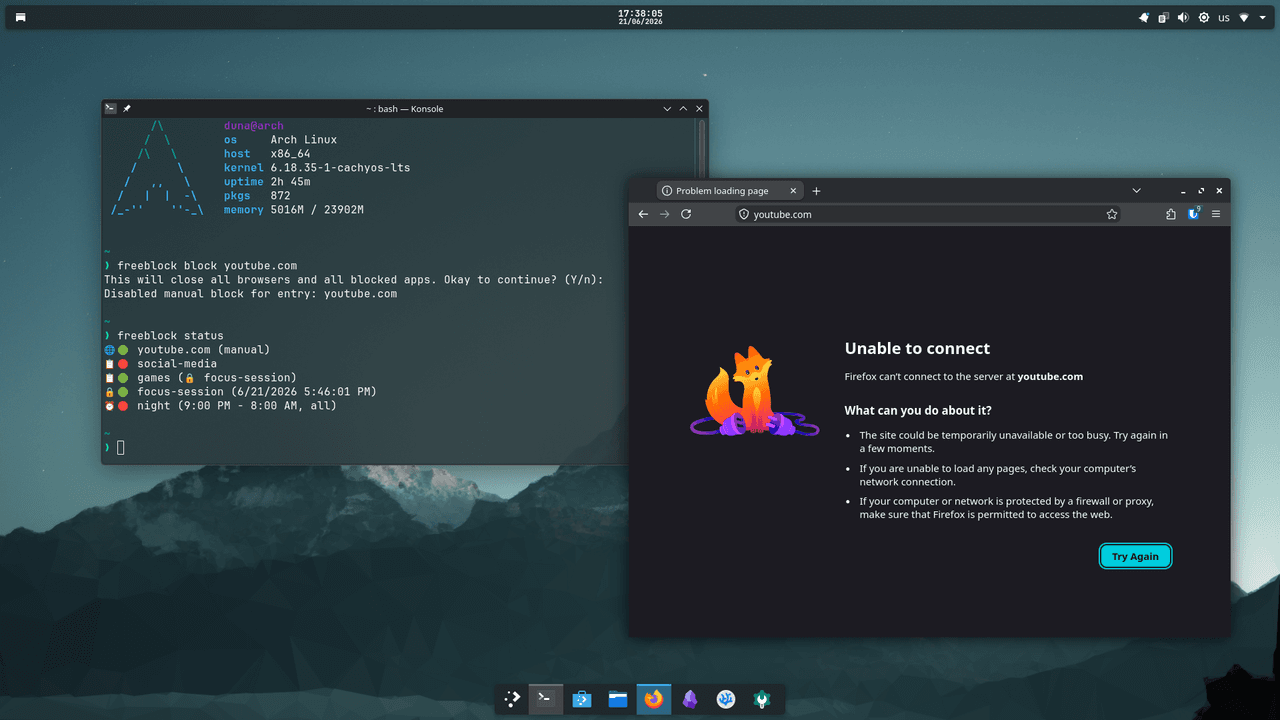1280x720 pixels.
Task: Click 'freeblock block youtube.com' command text
Action: (x=207, y=266)
